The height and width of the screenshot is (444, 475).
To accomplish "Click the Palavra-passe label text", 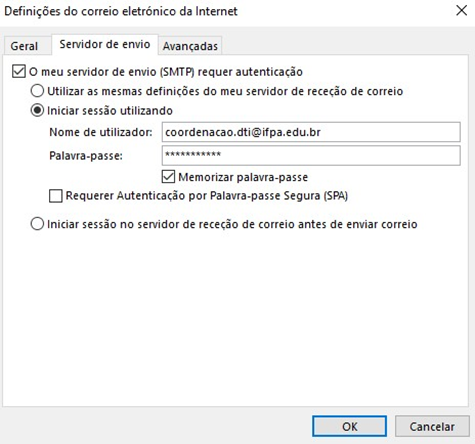I will (86, 156).
